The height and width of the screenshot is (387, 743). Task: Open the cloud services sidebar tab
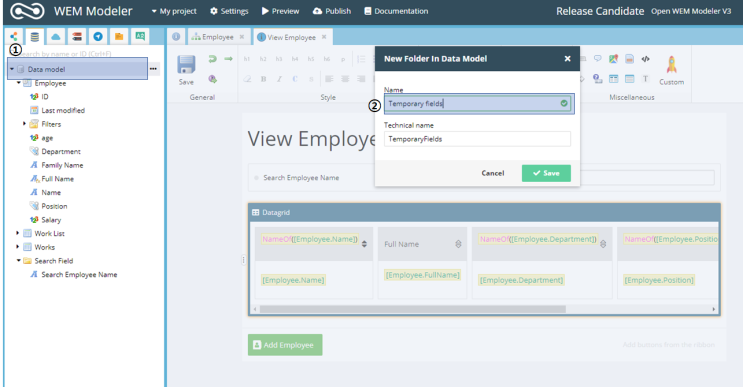pos(56,36)
